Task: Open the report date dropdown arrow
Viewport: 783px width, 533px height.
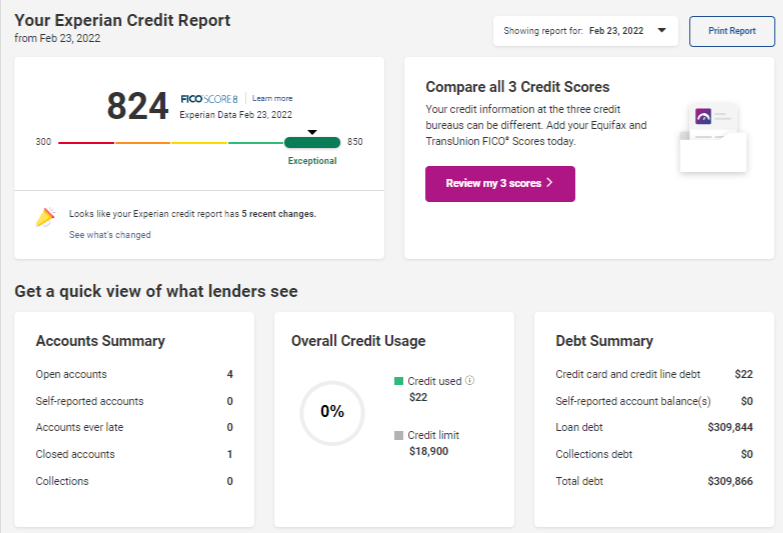Action: pos(662,30)
